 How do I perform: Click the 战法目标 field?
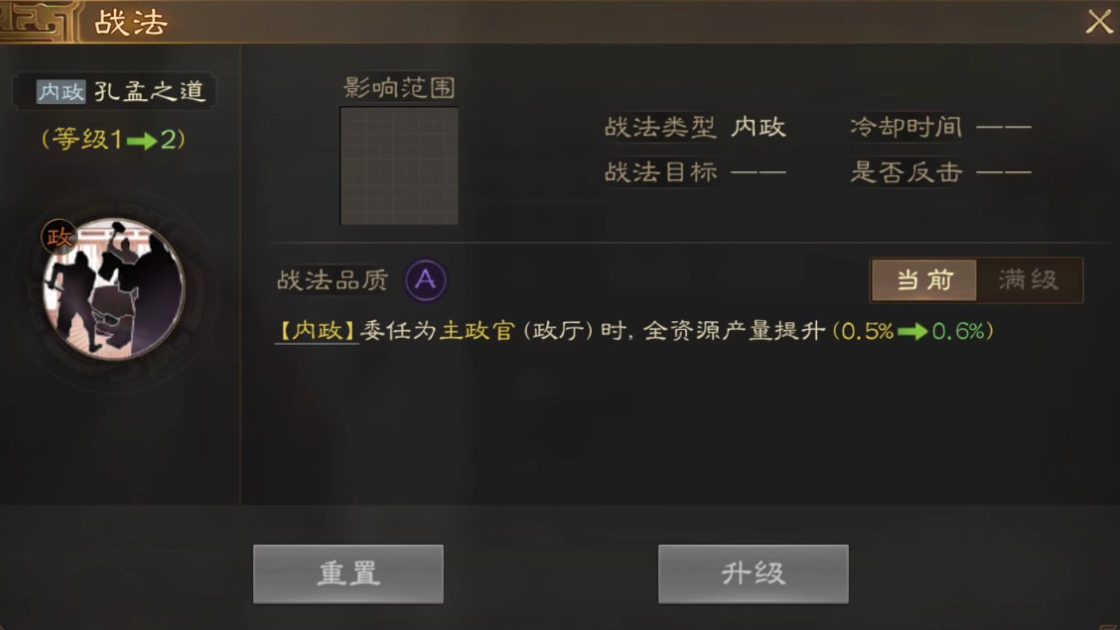(x=695, y=172)
